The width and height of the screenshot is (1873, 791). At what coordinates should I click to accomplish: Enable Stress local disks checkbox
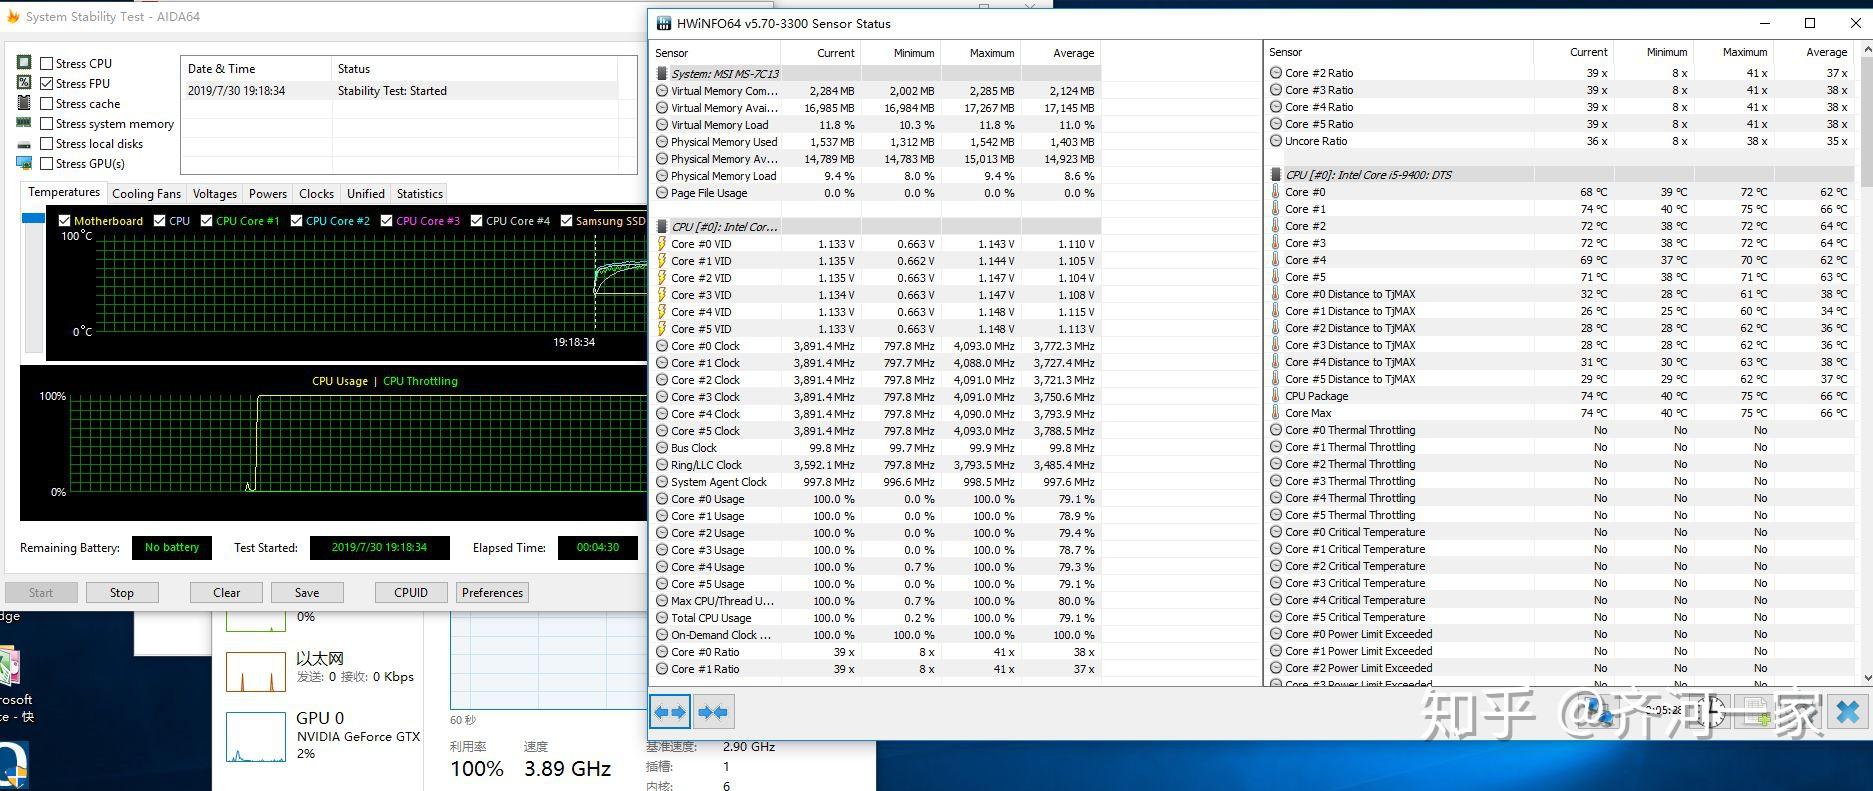coord(46,143)
